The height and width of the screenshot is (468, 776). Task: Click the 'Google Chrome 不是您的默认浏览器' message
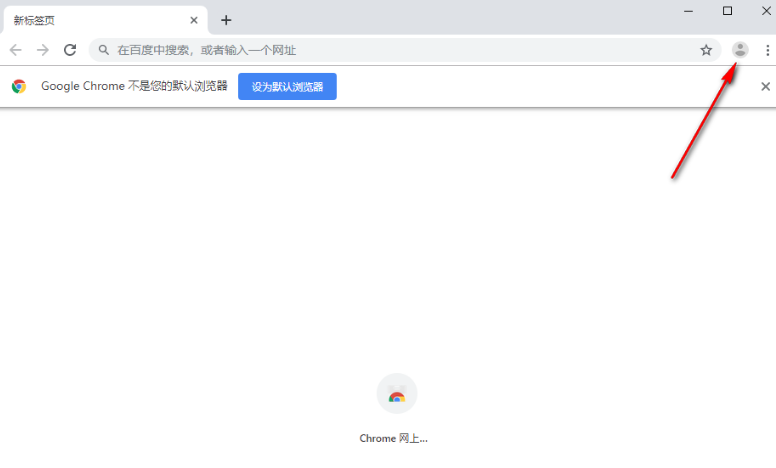tap(134, 86)
